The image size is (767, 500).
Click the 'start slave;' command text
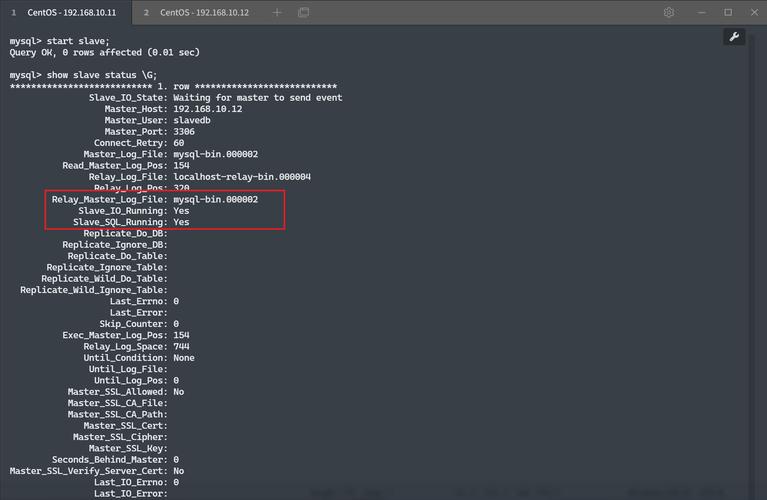point(78,41)
